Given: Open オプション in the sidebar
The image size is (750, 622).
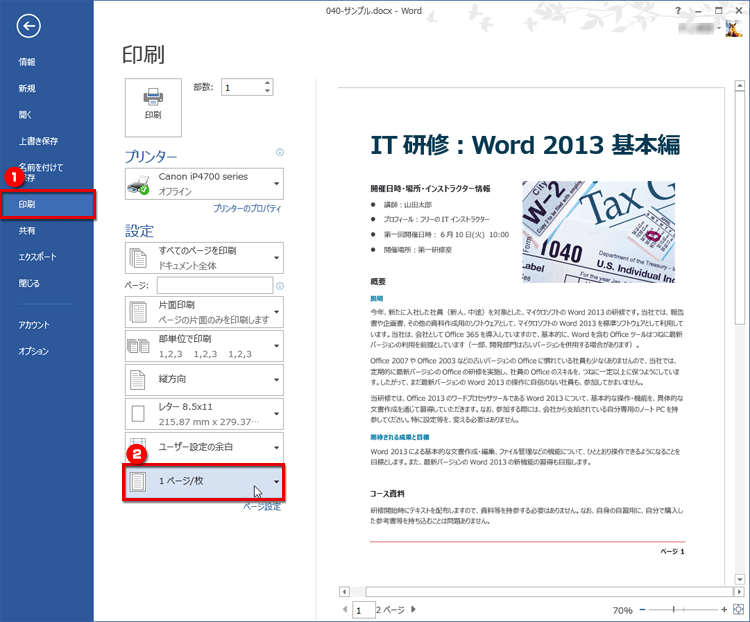Looking at the screenshot, I should pyautogui.click(x=33, y=351).
